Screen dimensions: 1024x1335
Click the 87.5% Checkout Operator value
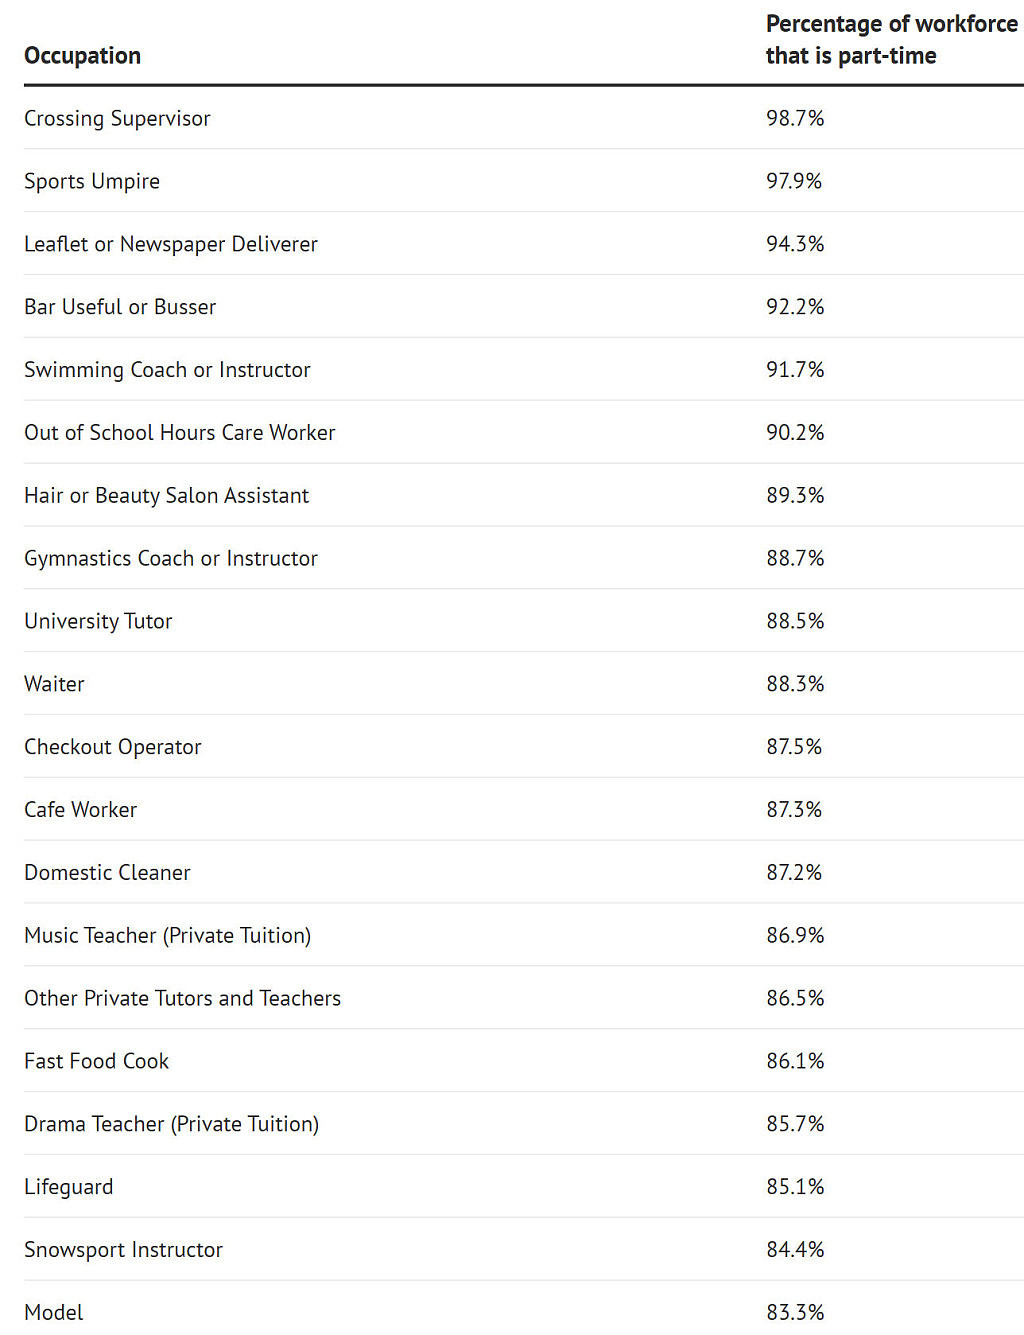click(794, 747)
